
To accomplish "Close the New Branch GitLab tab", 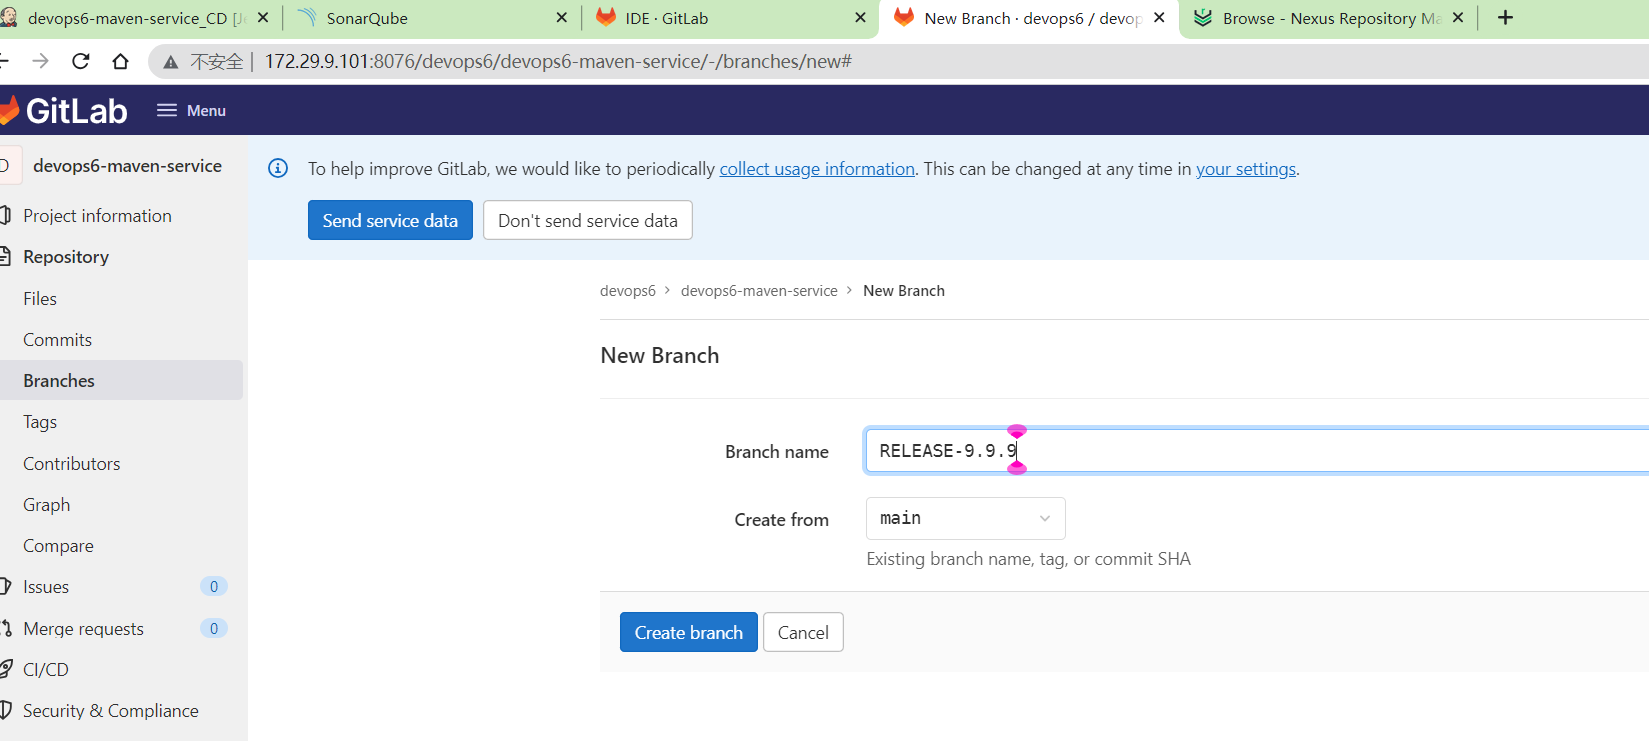I will pyautogui.click(x=1159, y=18).
